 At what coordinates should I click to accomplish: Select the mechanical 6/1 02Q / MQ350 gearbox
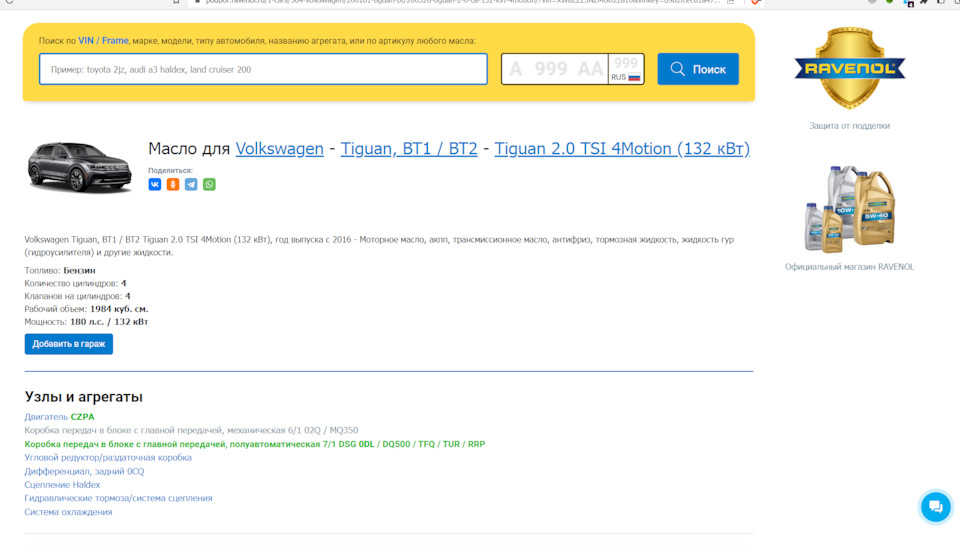(x=191, y=430)
